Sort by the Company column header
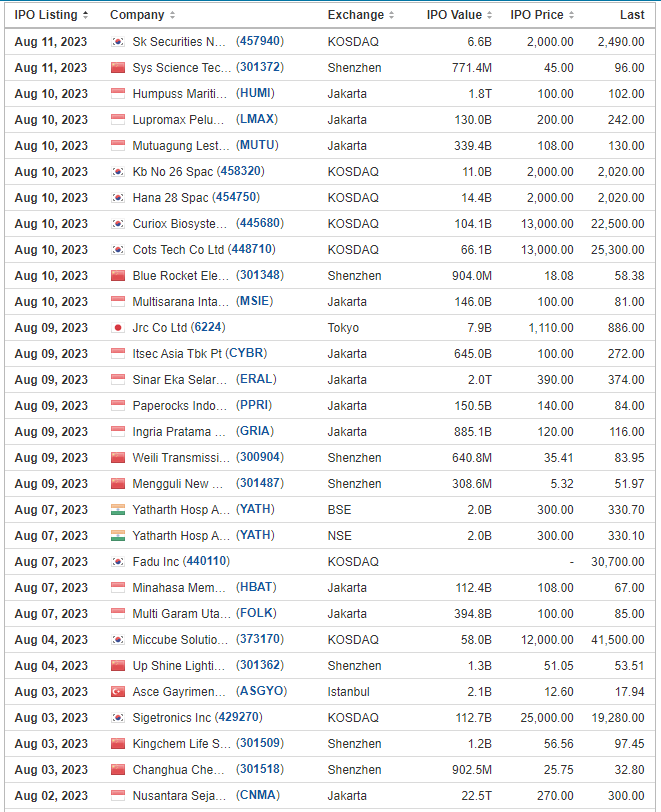Viewport: 661px width, 812px height. pyautogui.click(x=142, y=15)
